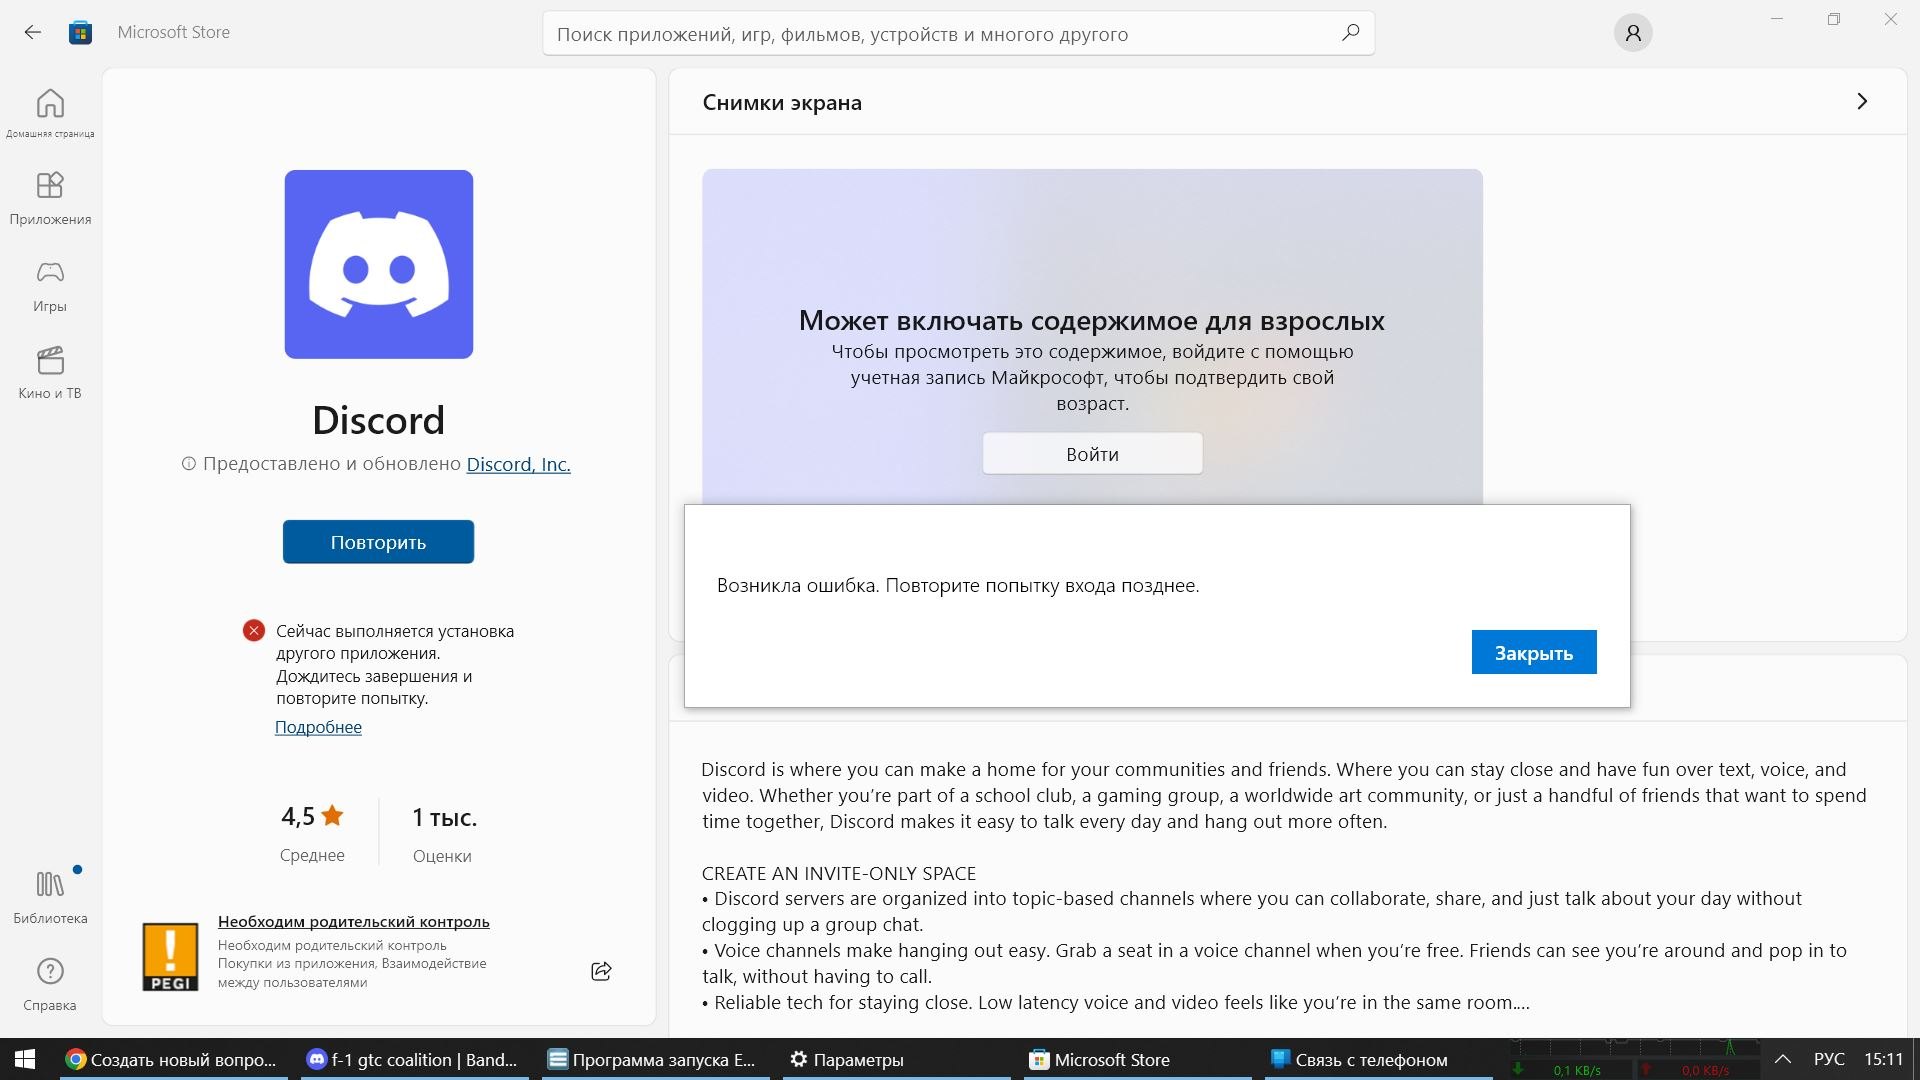This screenshot has height=1080, width=1920.
Task: Open the Home page sidebar item
Action: pos(50,112)
